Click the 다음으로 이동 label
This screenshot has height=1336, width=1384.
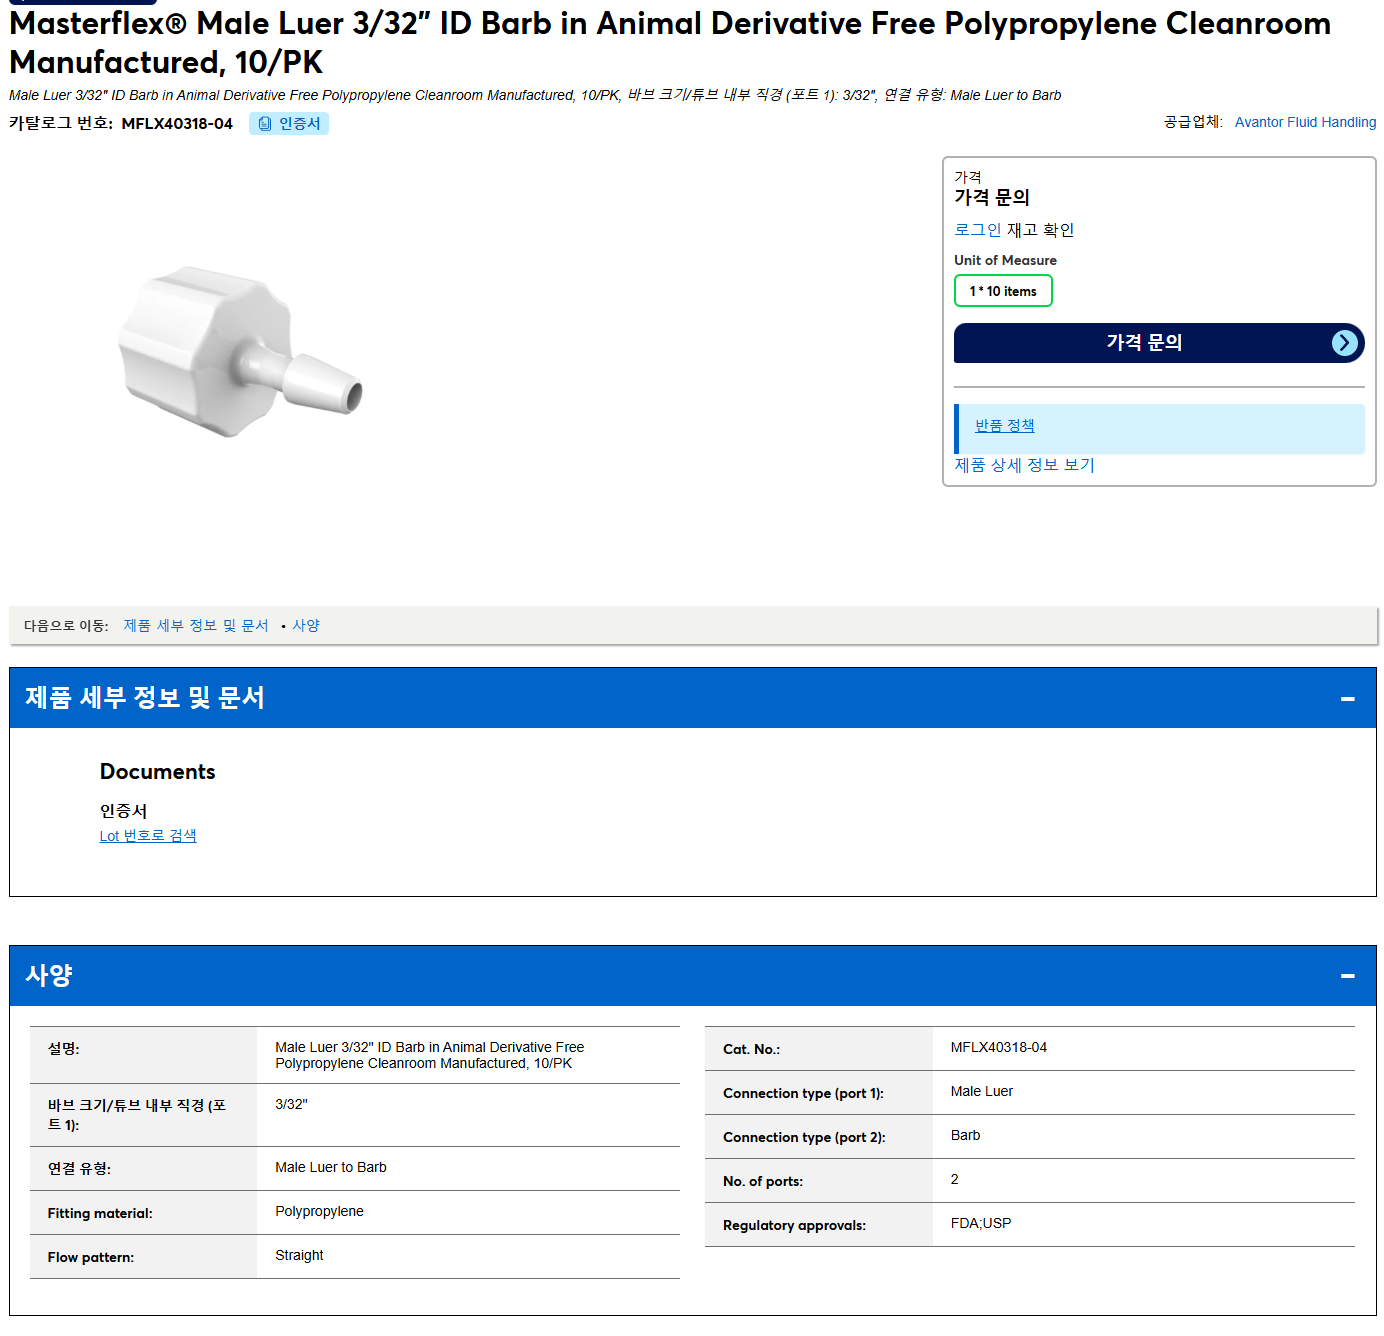pos(66,626)
